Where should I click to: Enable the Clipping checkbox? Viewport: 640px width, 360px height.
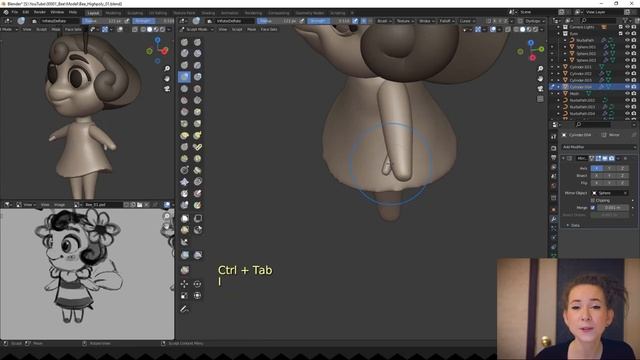pos(593,200)
